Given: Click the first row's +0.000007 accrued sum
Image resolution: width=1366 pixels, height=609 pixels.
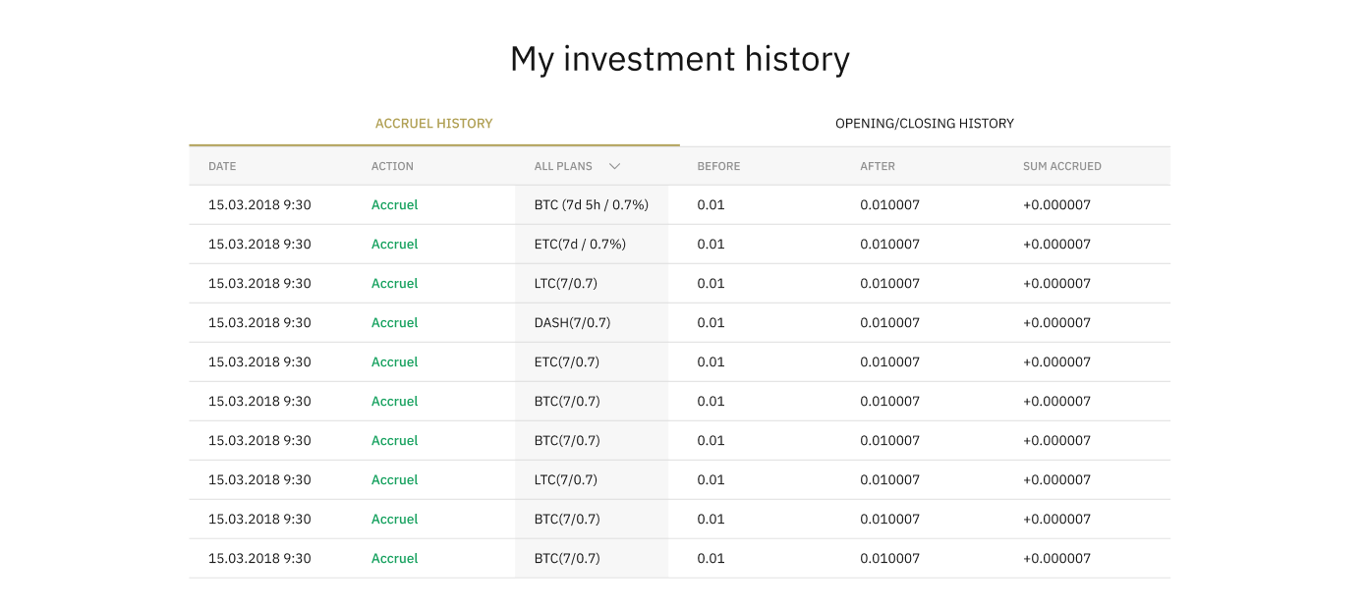Looking at the screenshot, I should [1056, 205].
